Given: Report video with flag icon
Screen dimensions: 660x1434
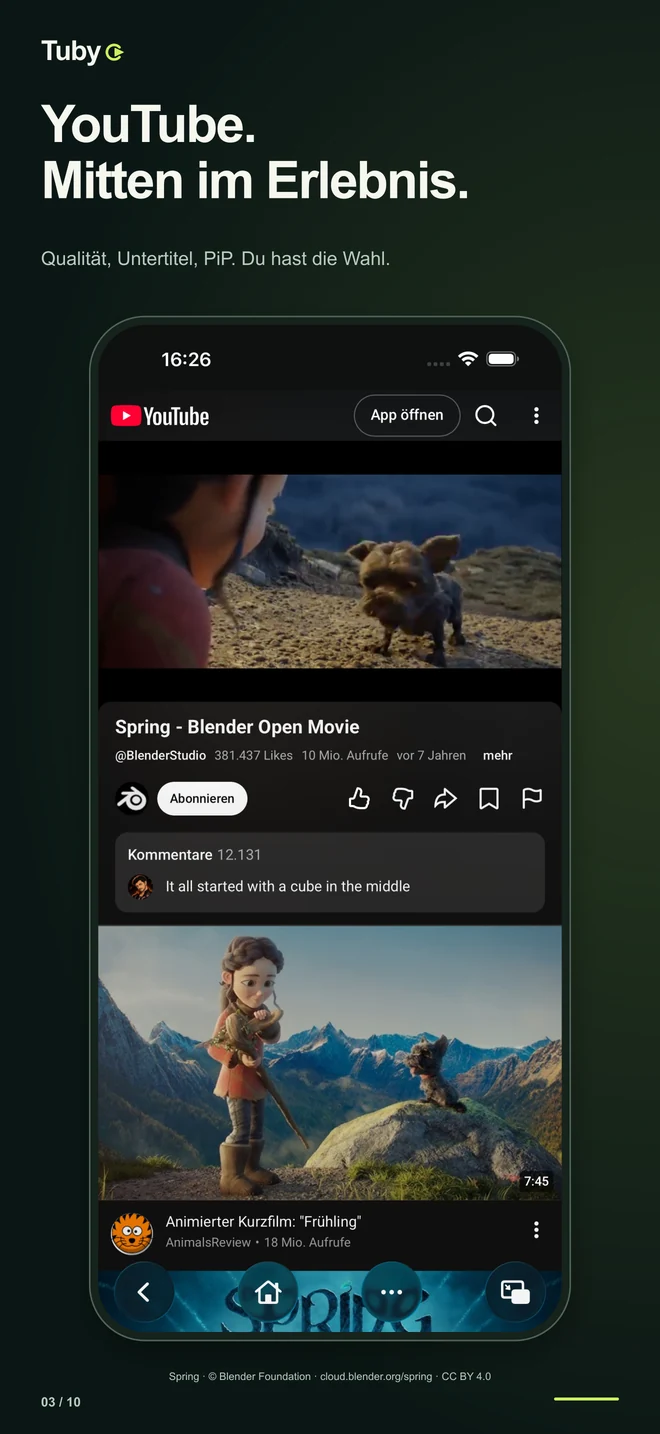Looking at the screenshot, I should pyautogui.click(x=532, y=798).
